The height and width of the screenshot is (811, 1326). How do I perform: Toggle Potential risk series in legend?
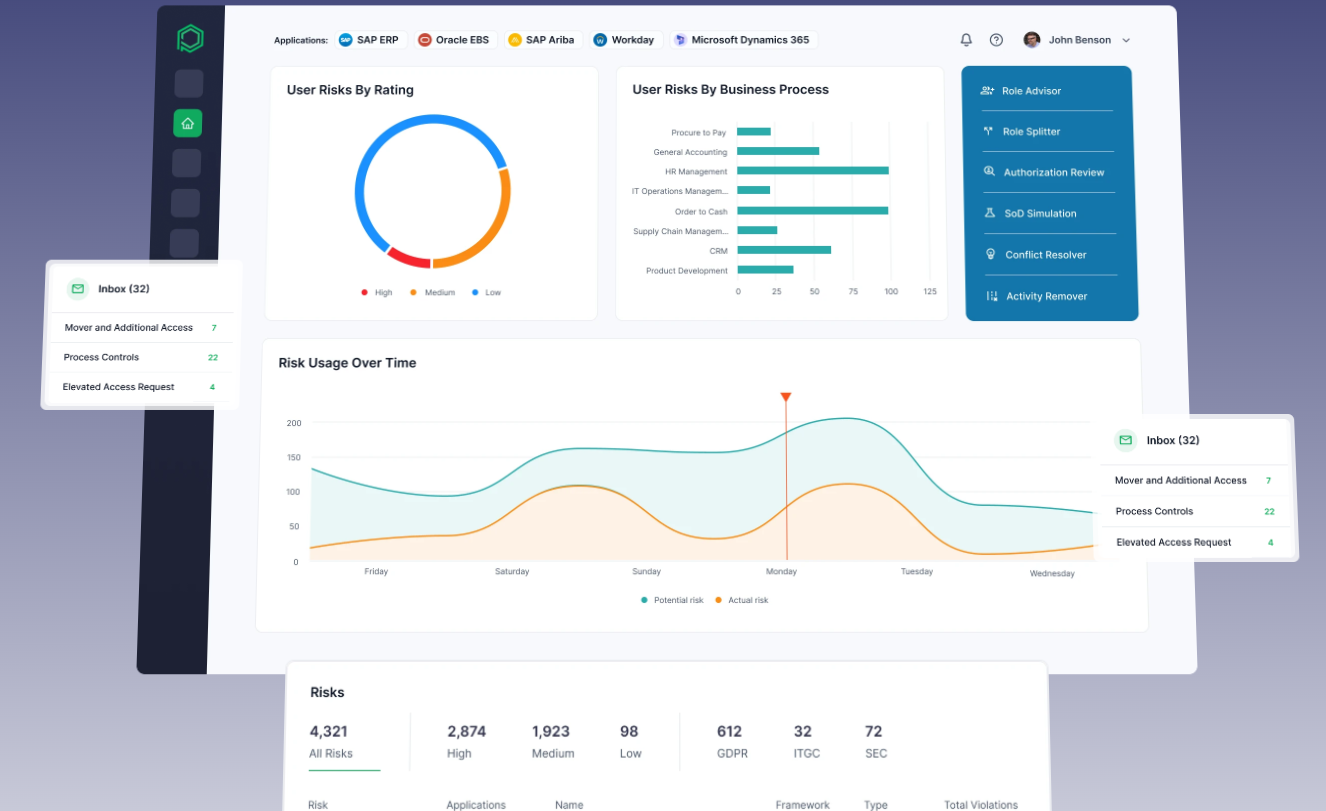pos(672,600)
